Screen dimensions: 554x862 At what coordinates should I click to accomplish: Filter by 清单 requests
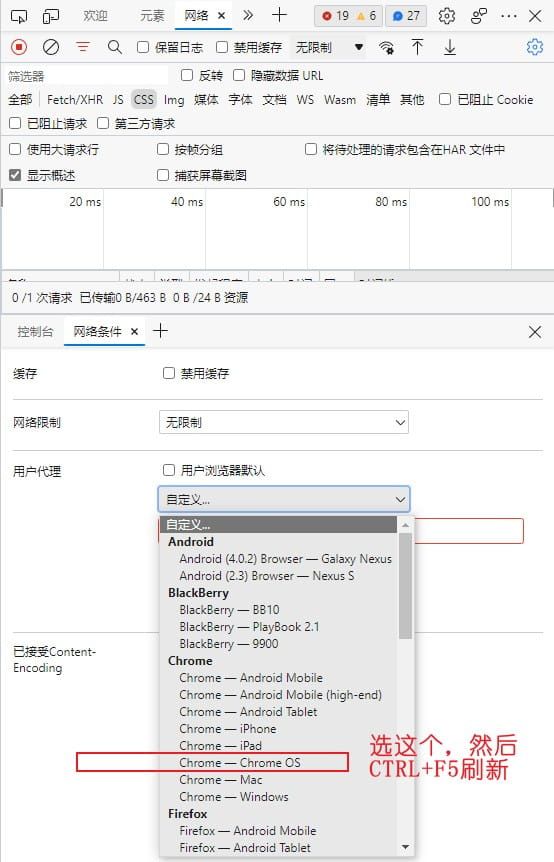378,100
